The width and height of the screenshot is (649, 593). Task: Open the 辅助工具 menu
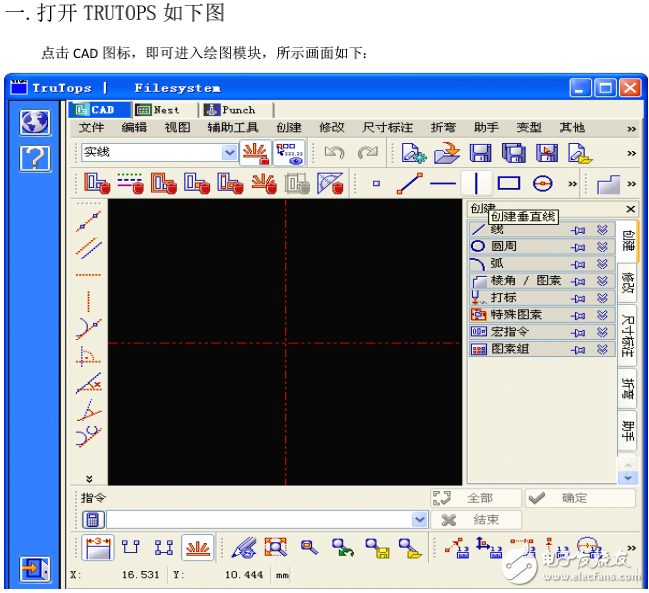click(233, 127)
